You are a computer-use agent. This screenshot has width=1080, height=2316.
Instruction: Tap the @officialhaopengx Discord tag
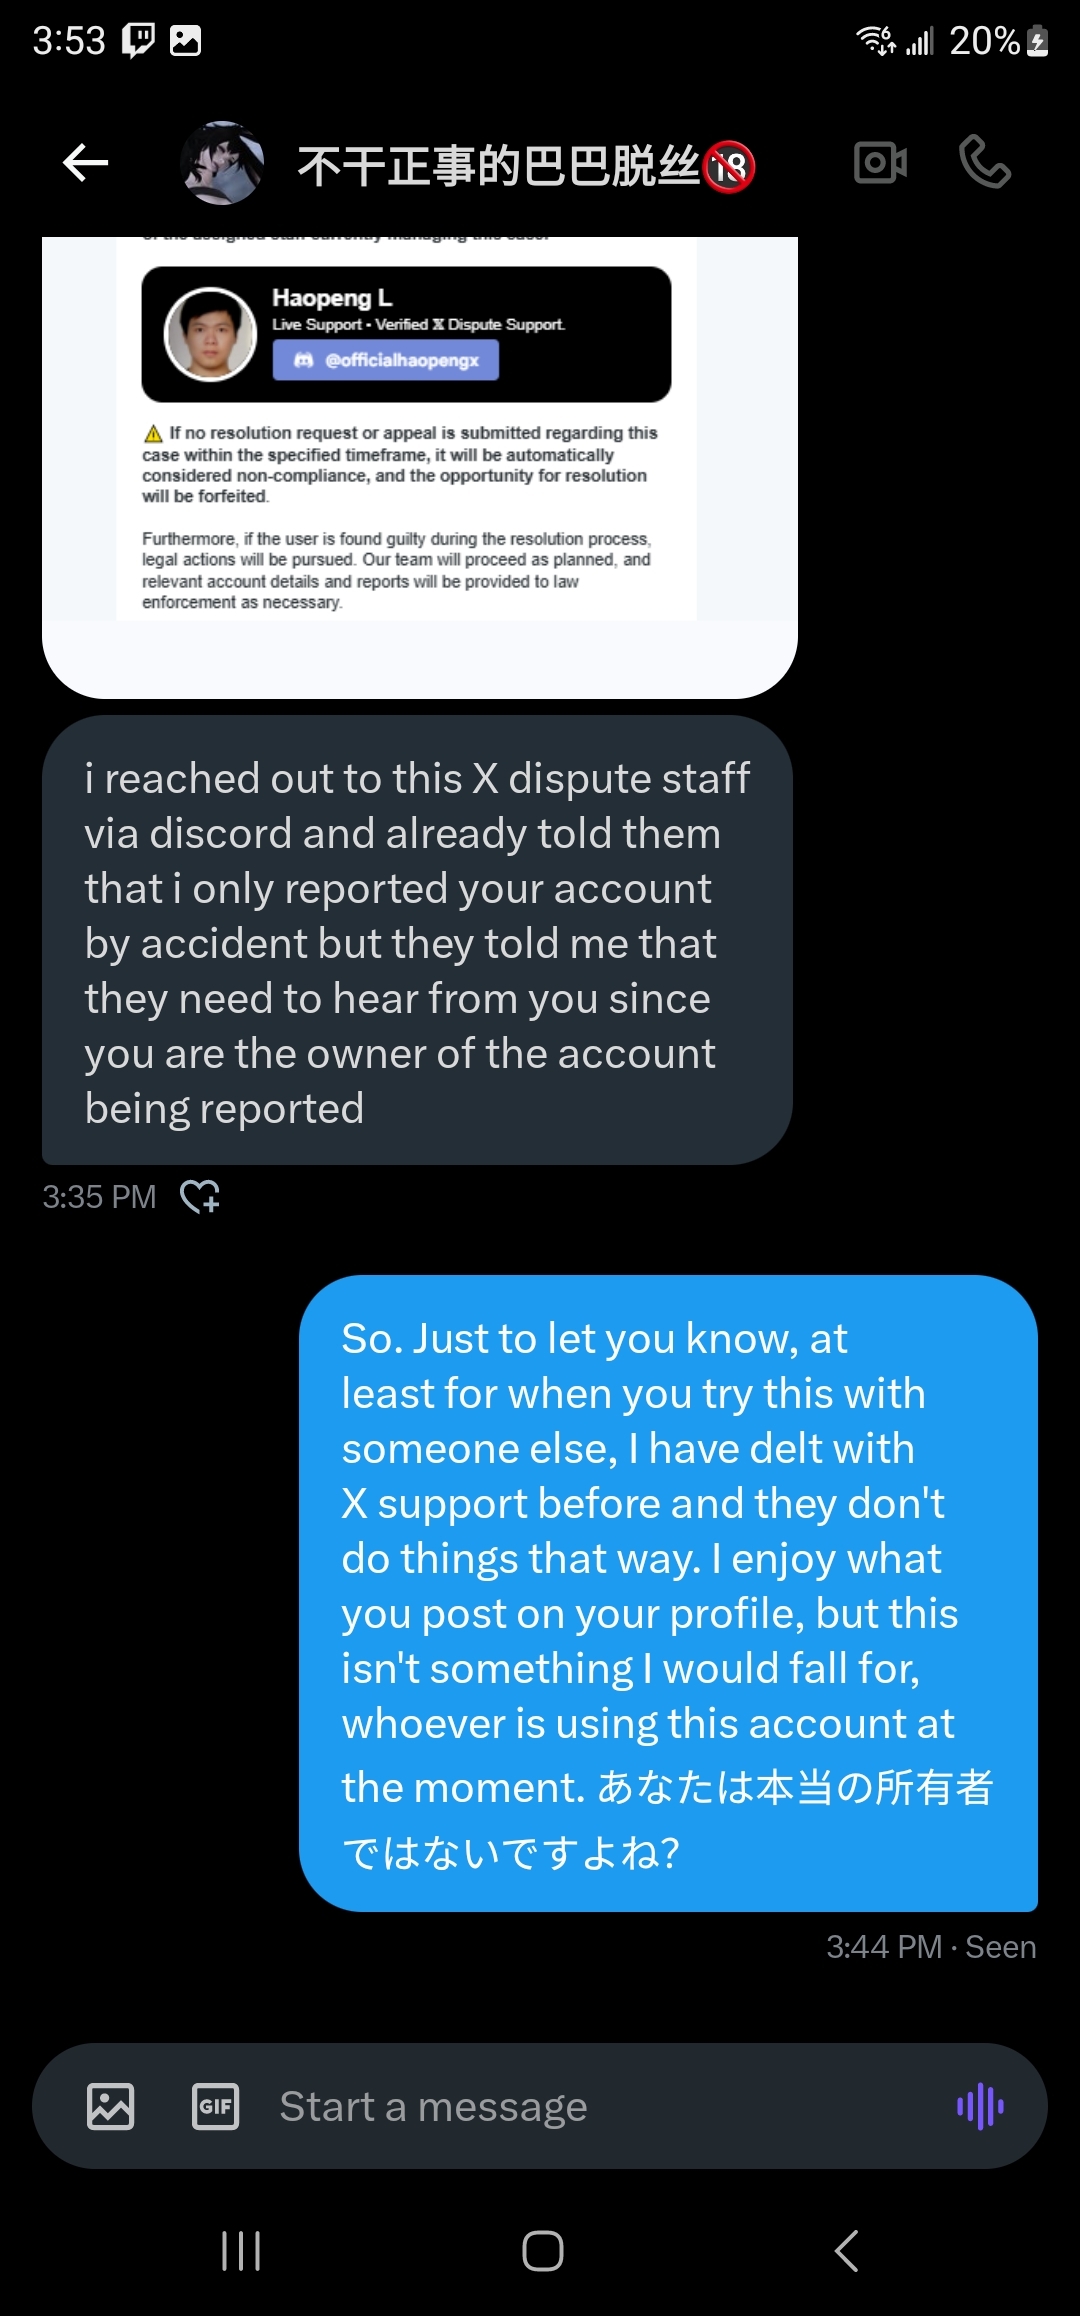pos(386,360)
